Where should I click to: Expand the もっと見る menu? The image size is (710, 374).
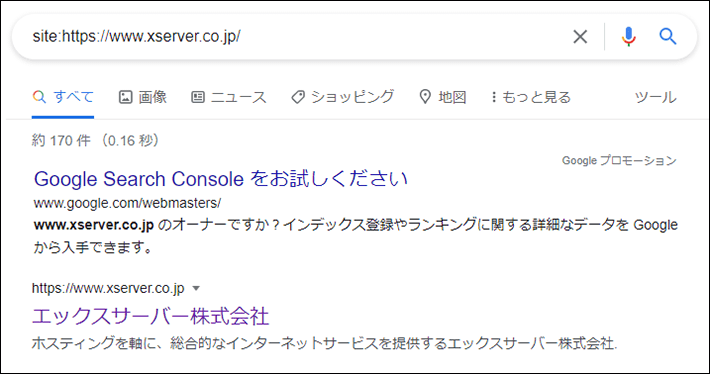531,97
